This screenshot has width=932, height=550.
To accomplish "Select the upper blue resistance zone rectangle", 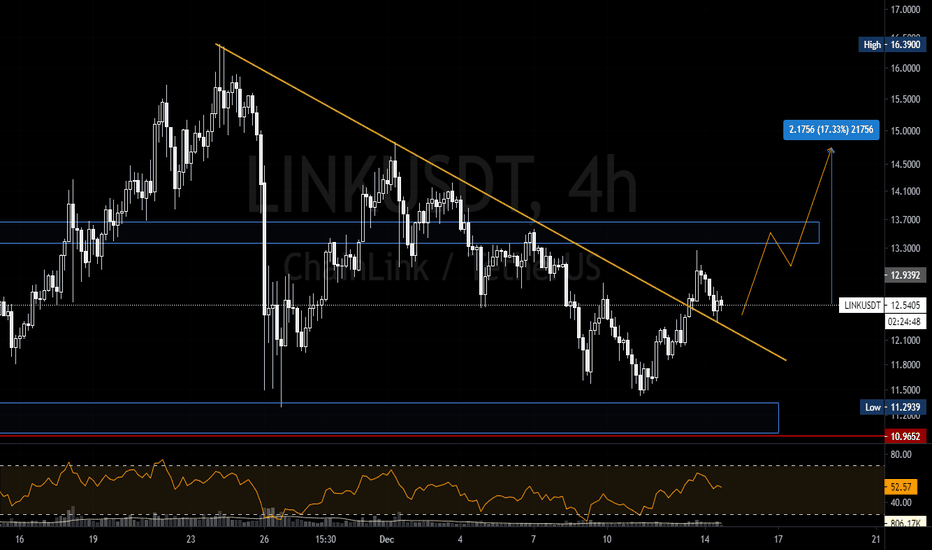I will [410, 232].
